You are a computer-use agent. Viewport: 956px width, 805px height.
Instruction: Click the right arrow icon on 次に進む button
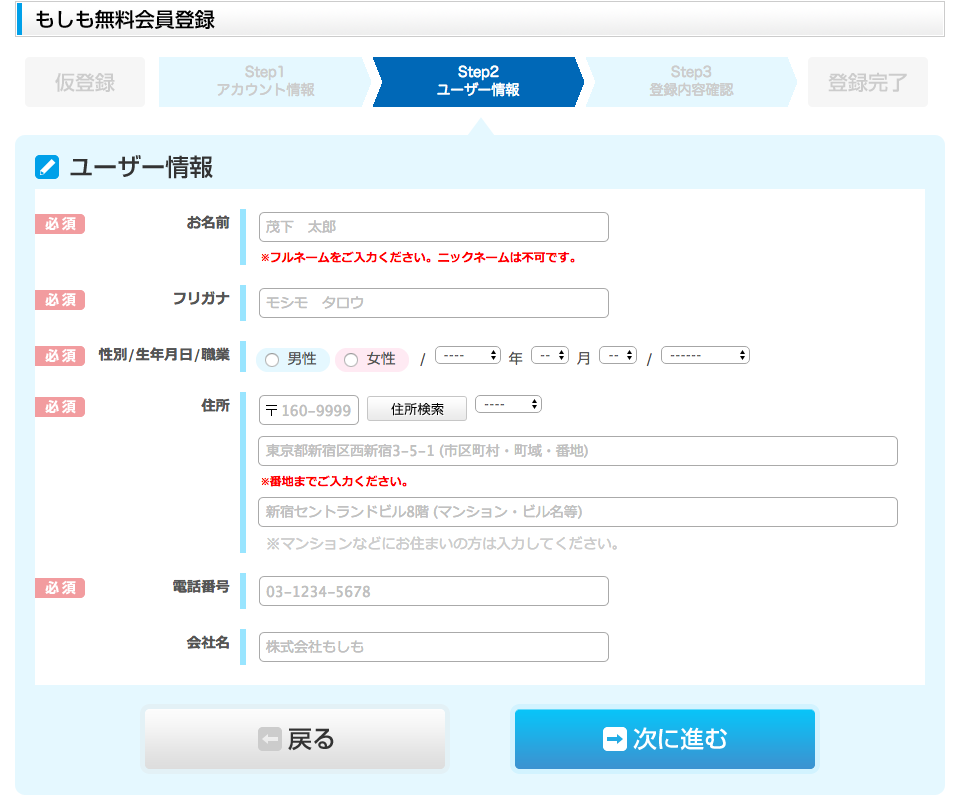pyautogui.click(x=615, y=739)
